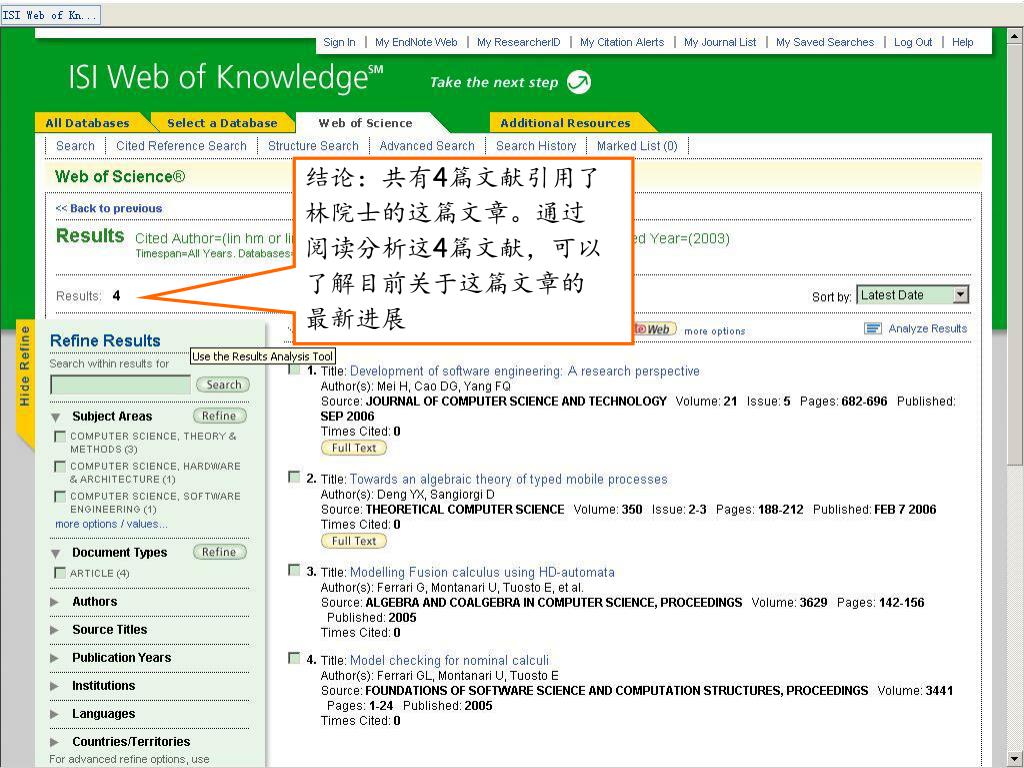1024x768 pixels.
Task: Check Computer Science, Hardware & Architecture
Action: [60, 466]
